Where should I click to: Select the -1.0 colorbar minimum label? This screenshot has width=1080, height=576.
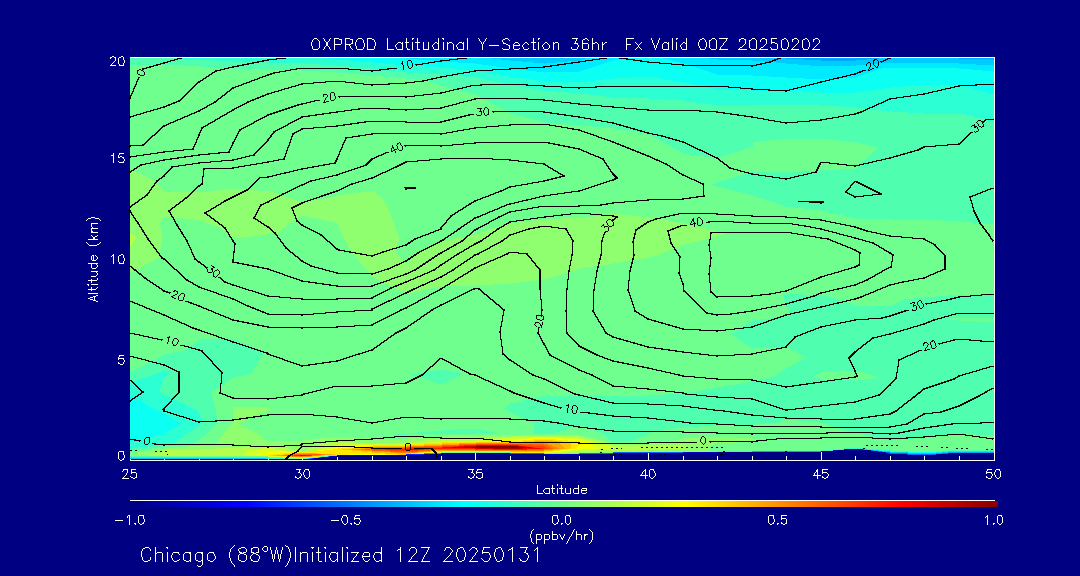[x=130, y=520]
